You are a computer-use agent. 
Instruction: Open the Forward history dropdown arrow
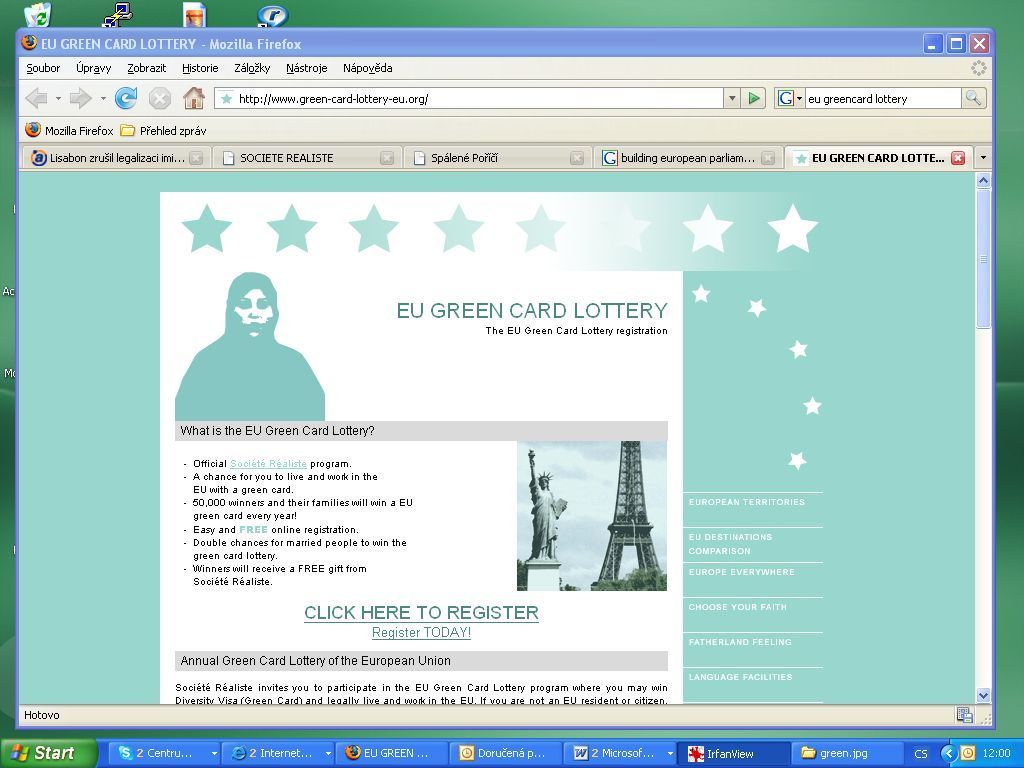(x=103, y=99)
